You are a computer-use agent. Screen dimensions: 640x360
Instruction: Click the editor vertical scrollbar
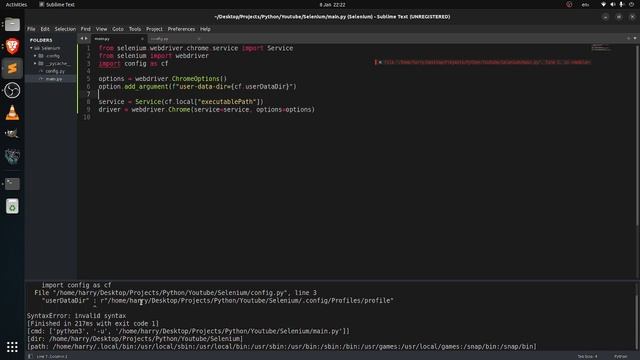coord(637,135)
